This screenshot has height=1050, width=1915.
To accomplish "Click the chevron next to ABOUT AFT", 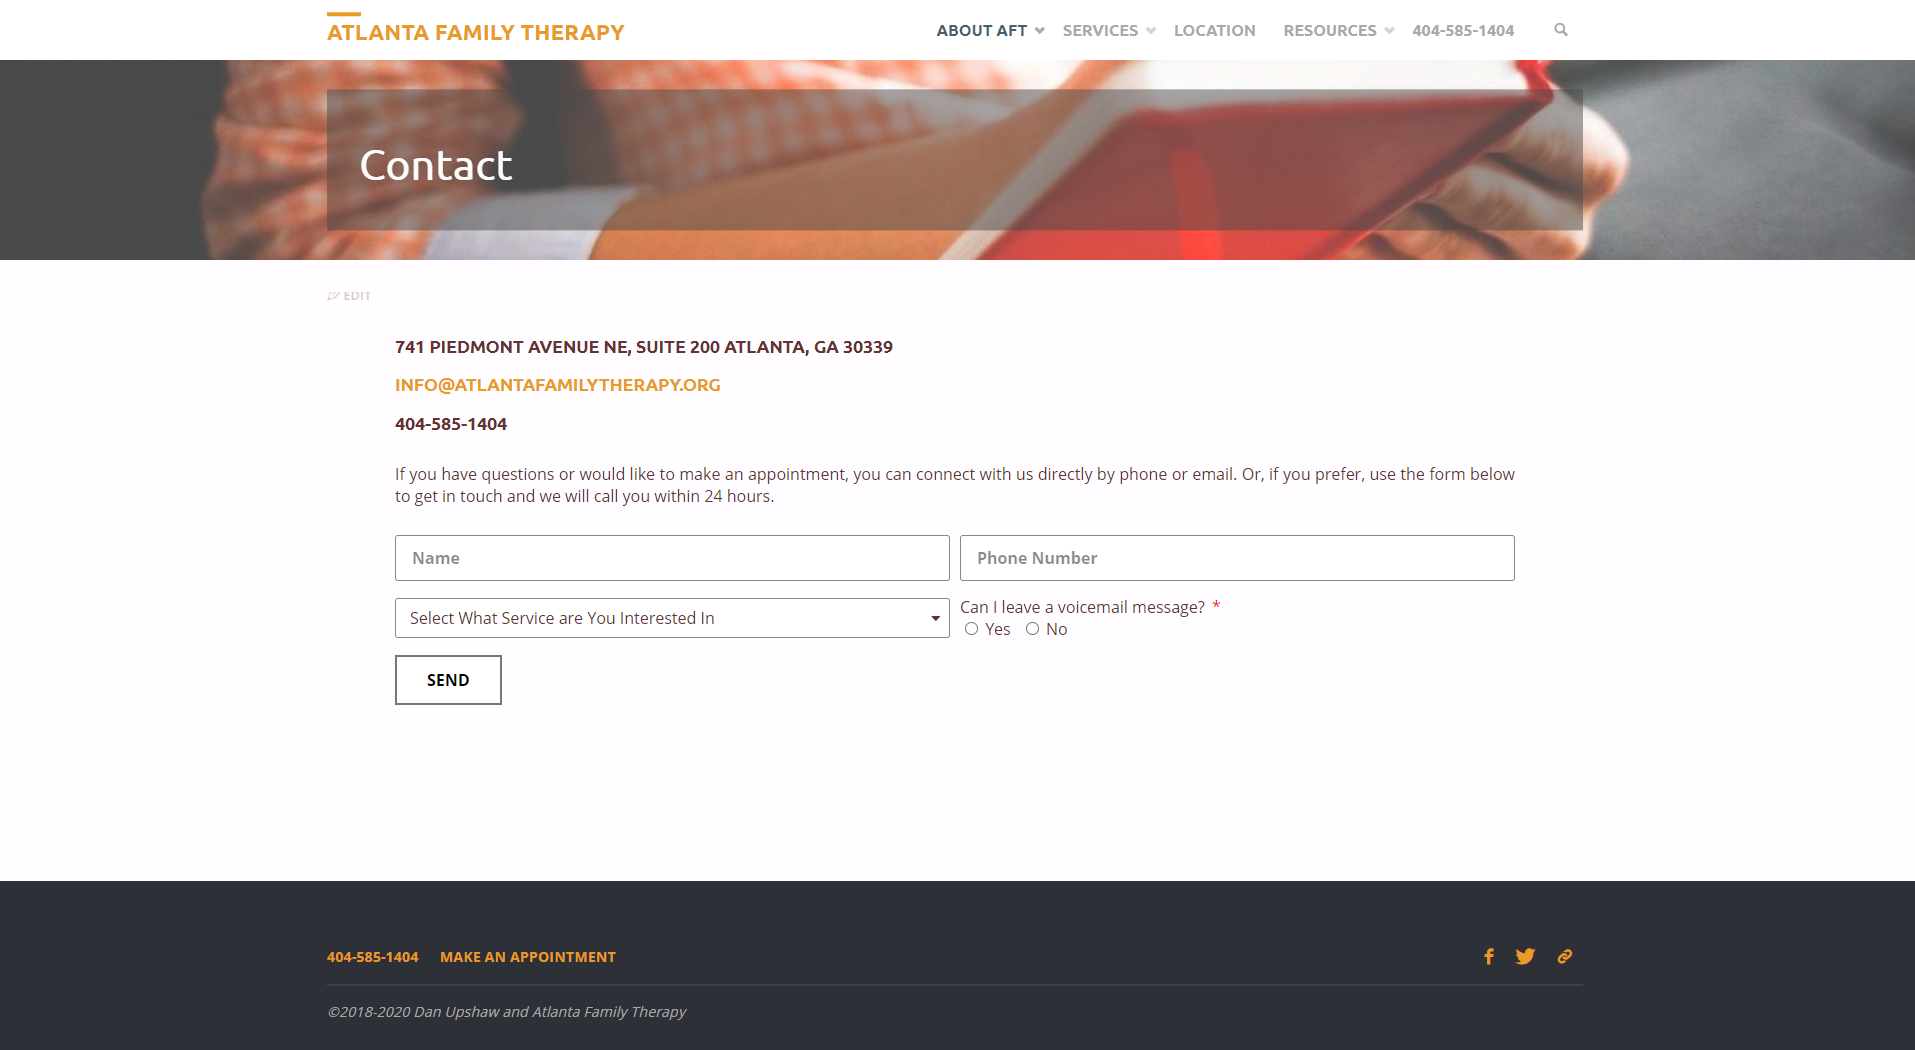I will click(x=1040, y=31).
